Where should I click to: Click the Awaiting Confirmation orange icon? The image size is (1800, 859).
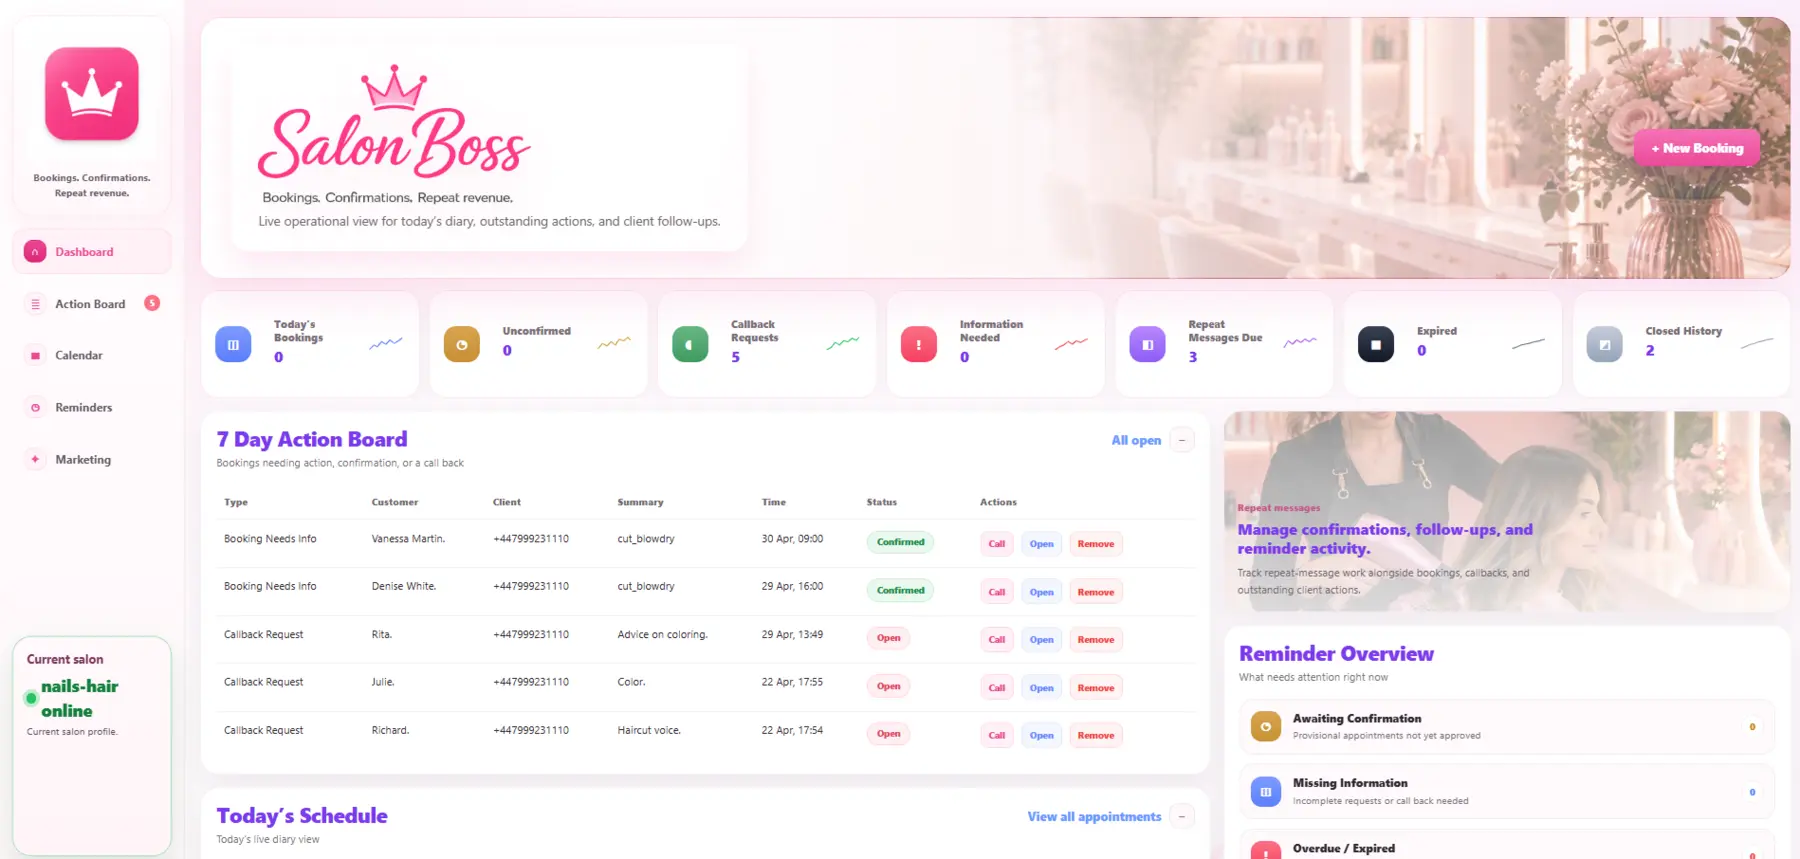pyautogui.click(x=1266, y=727)
